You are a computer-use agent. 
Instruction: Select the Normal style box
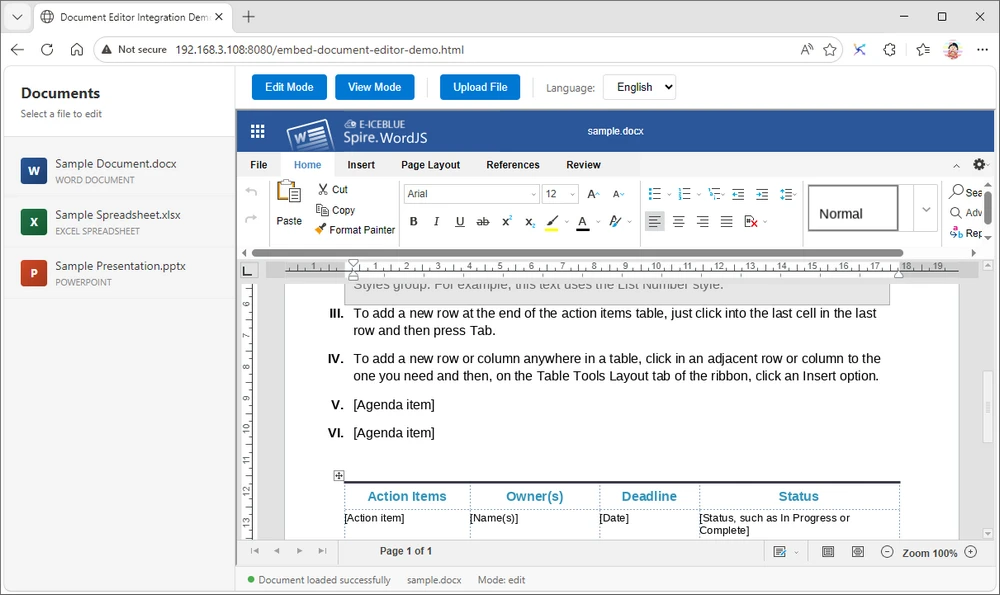tap(853, 209)
